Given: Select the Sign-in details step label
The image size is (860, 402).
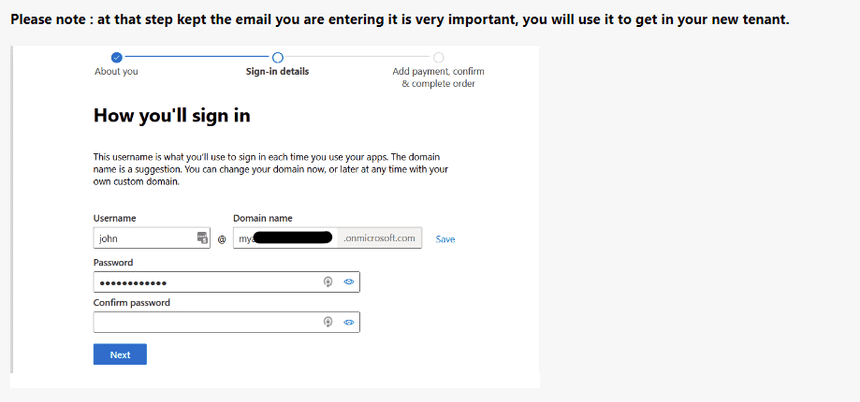Looking at the screenshot, I should [x=277, y=72].
